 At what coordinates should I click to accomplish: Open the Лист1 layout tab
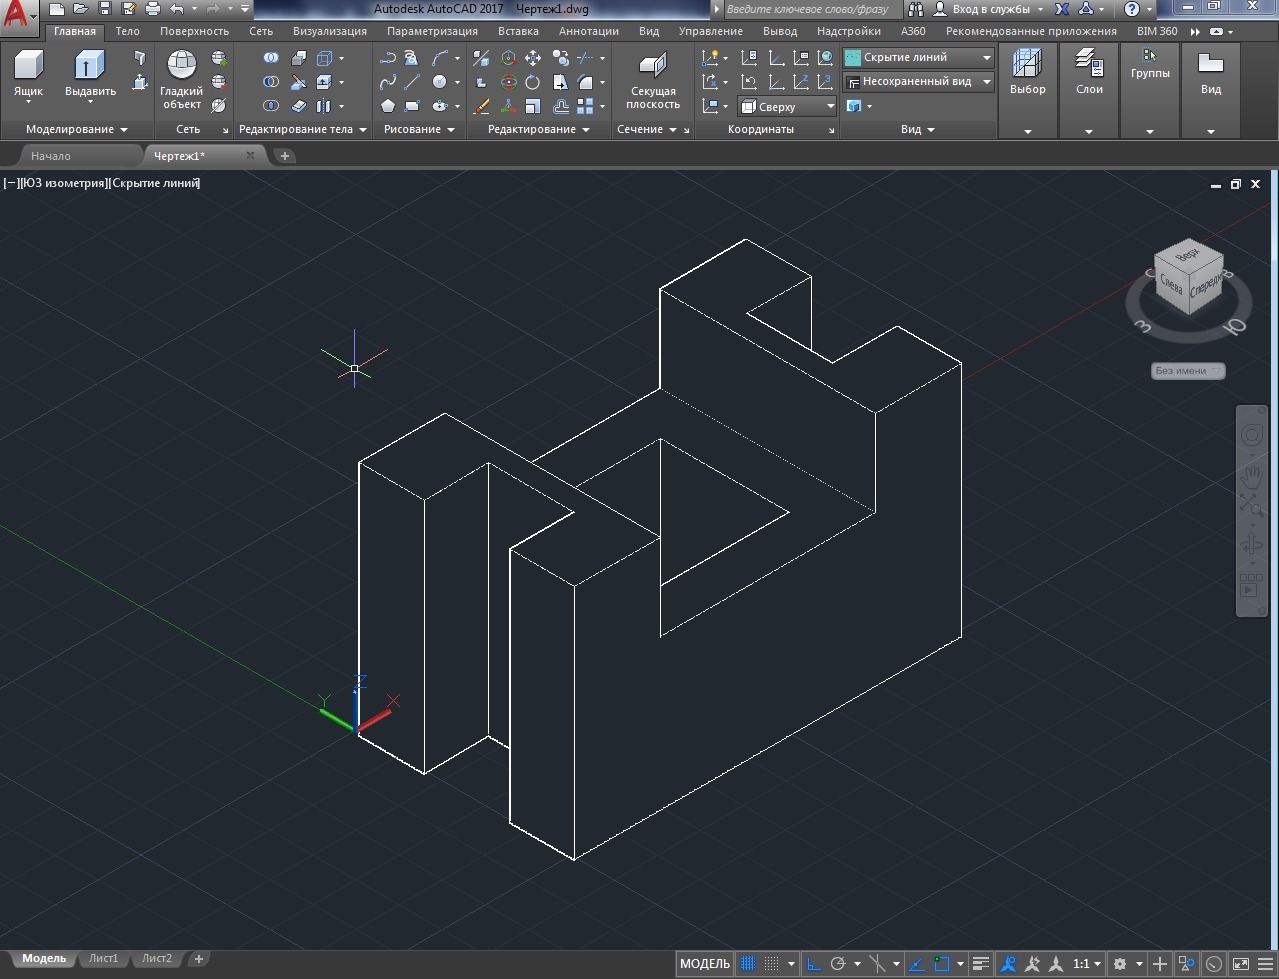(103, 958)
